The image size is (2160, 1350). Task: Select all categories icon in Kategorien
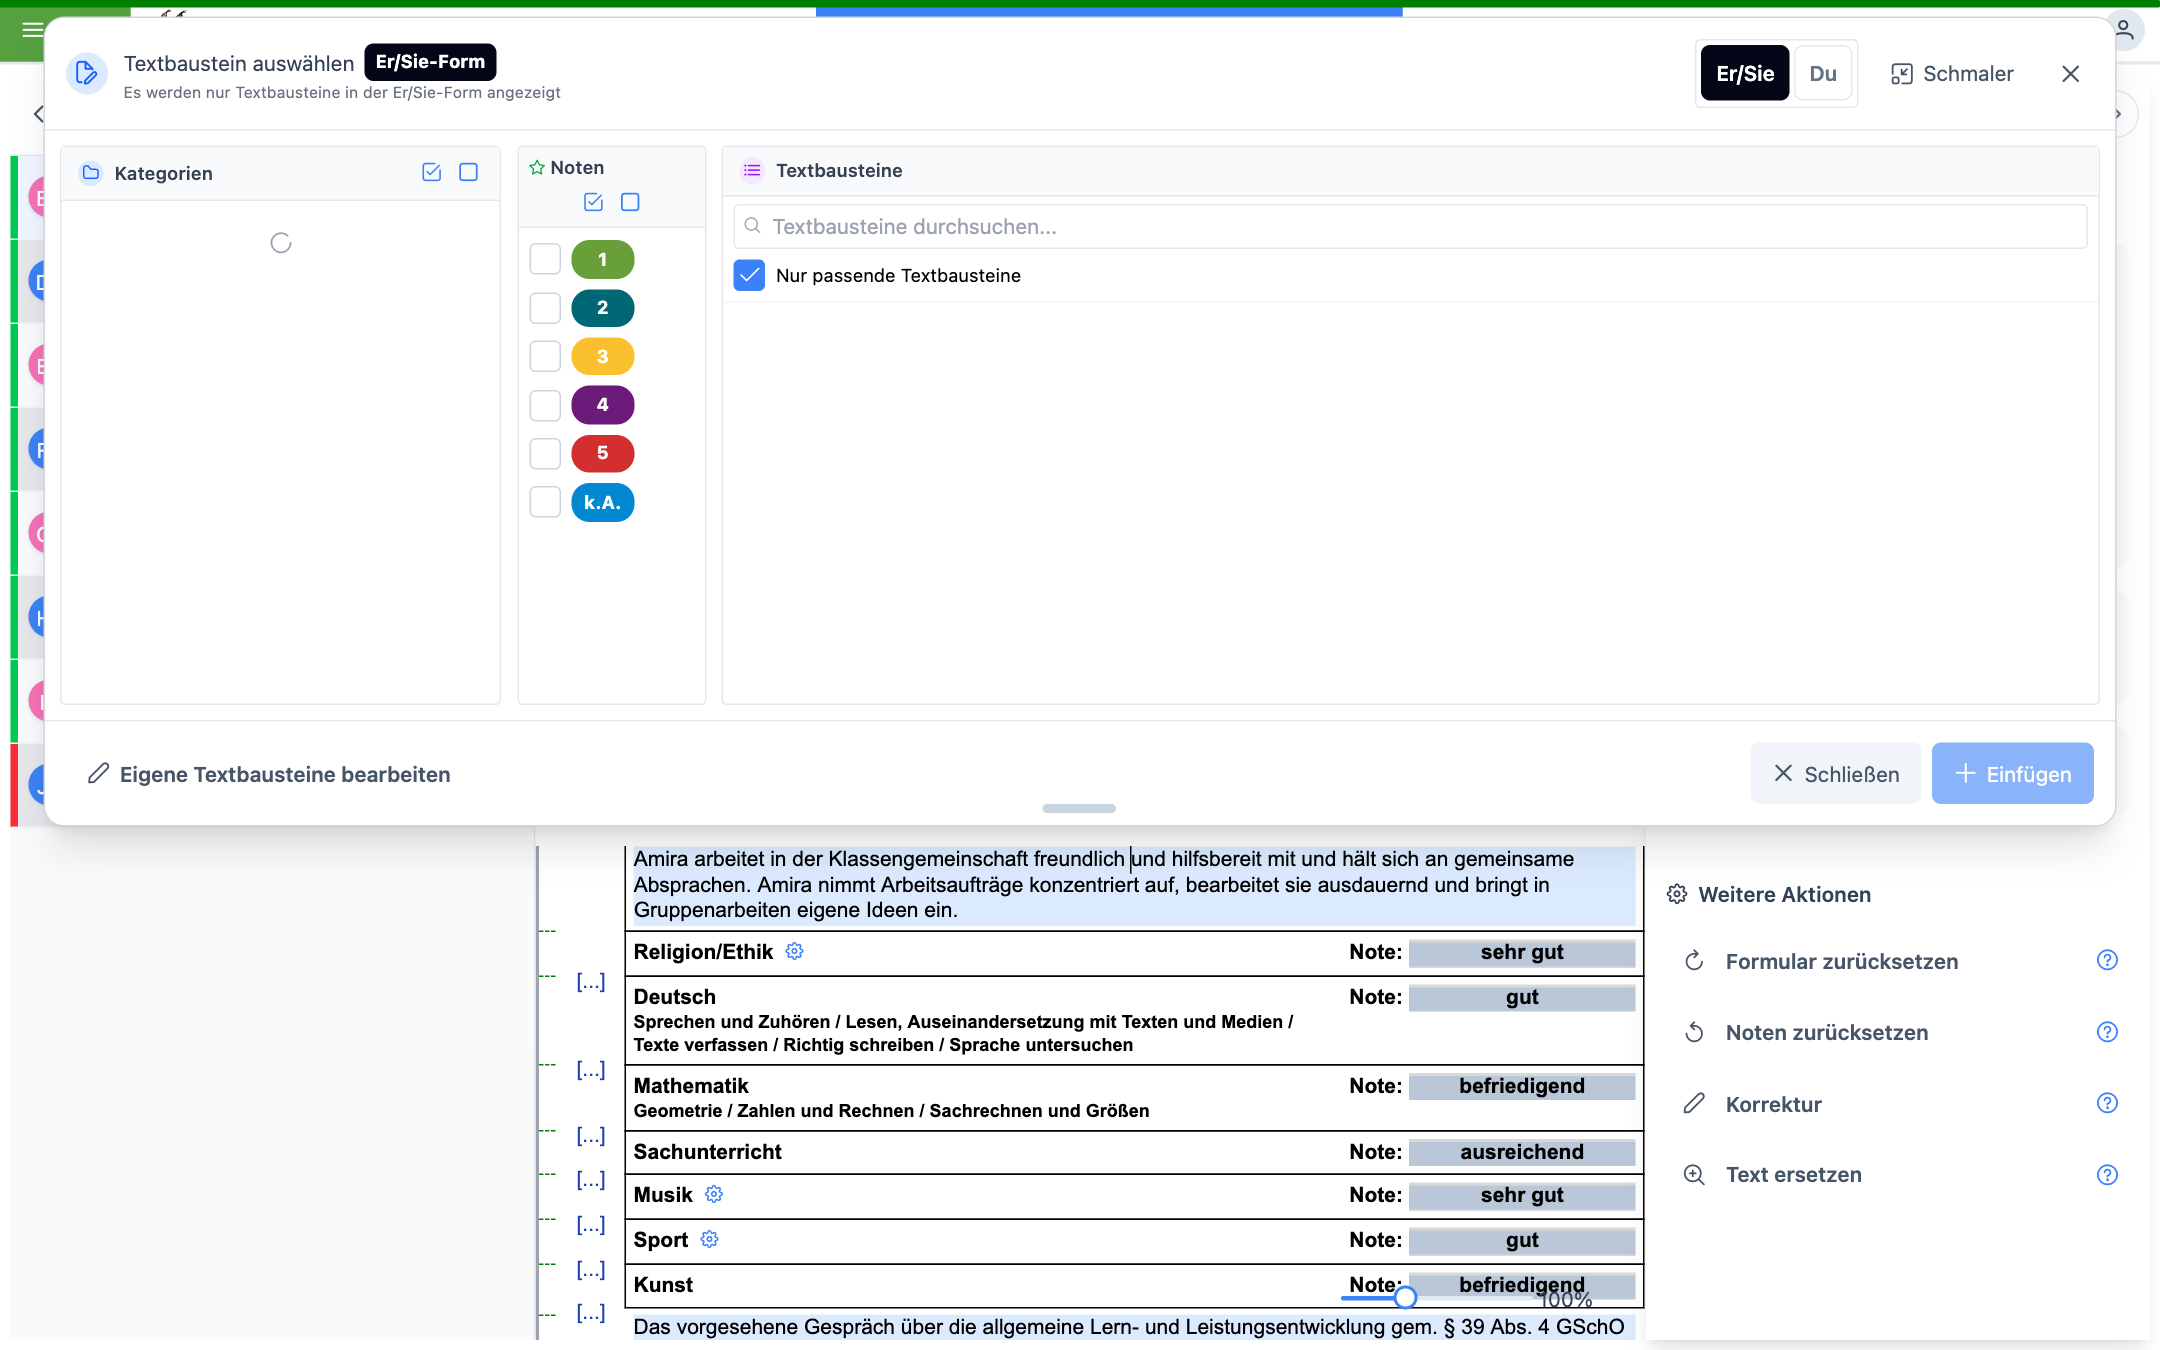[432, 172]
